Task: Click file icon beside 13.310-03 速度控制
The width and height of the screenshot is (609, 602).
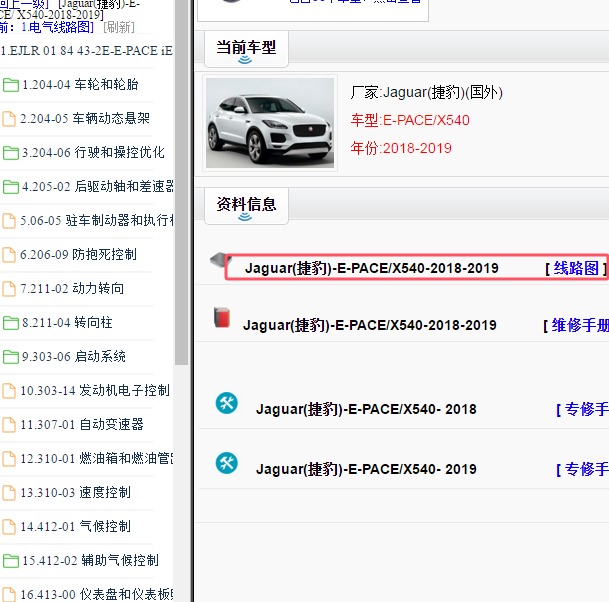Action: (9, 493)
